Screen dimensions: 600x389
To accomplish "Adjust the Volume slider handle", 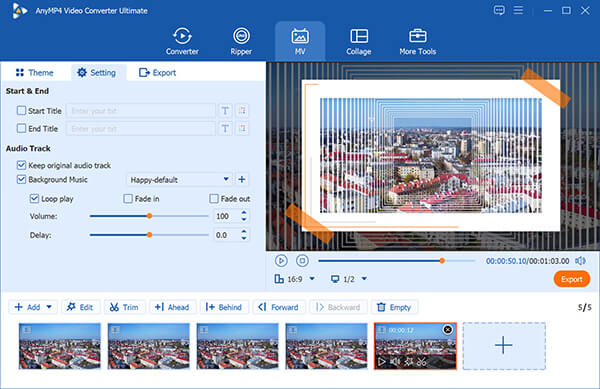I will pyautogui.click(x=150, y=216).
